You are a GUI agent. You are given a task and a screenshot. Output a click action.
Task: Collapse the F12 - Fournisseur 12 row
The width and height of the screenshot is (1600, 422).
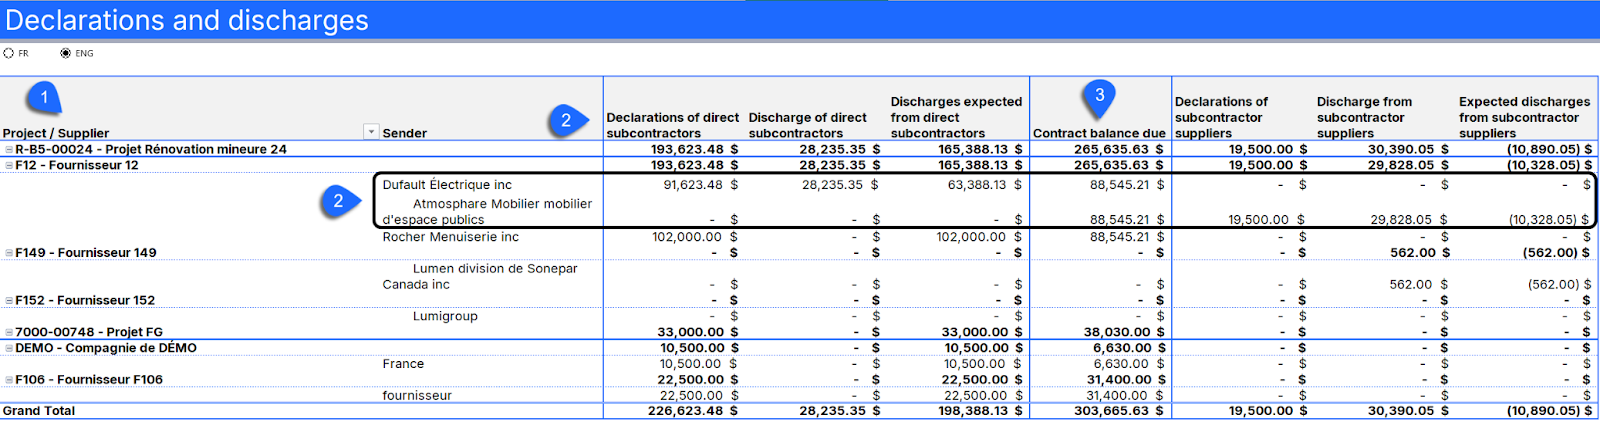click(9, 165)
